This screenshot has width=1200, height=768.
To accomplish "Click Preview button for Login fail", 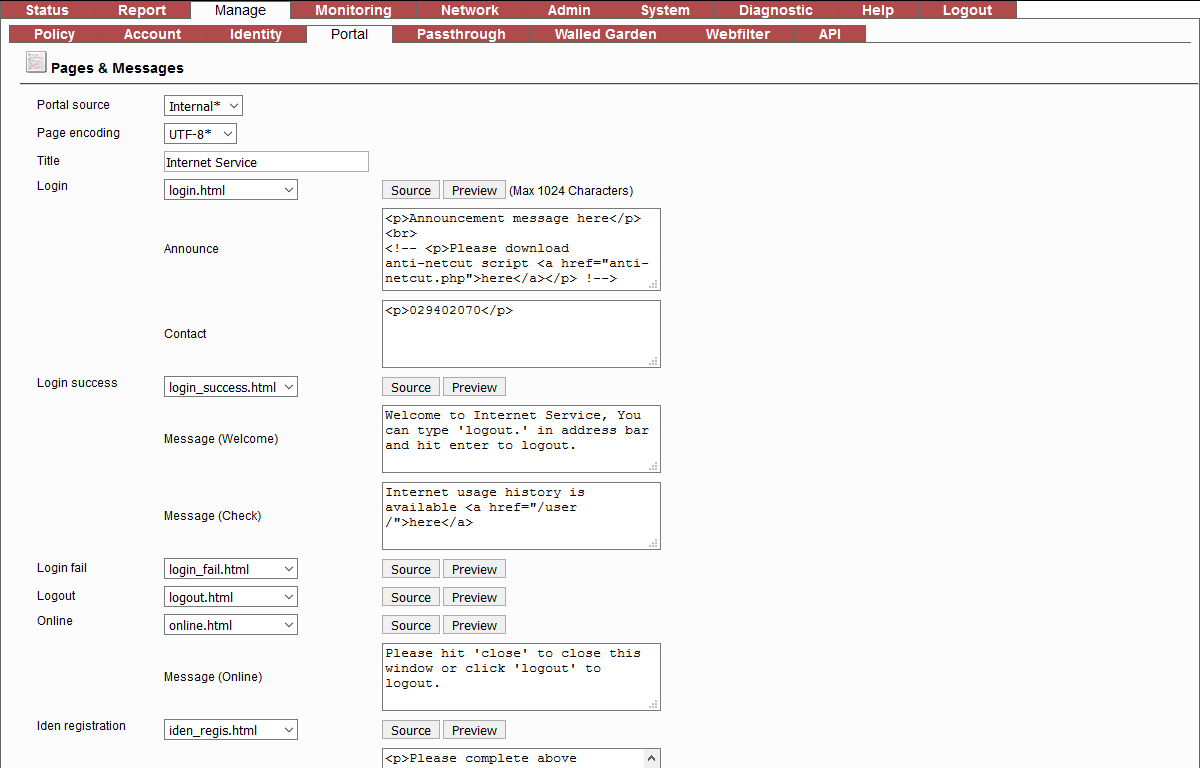I will 474,569.
